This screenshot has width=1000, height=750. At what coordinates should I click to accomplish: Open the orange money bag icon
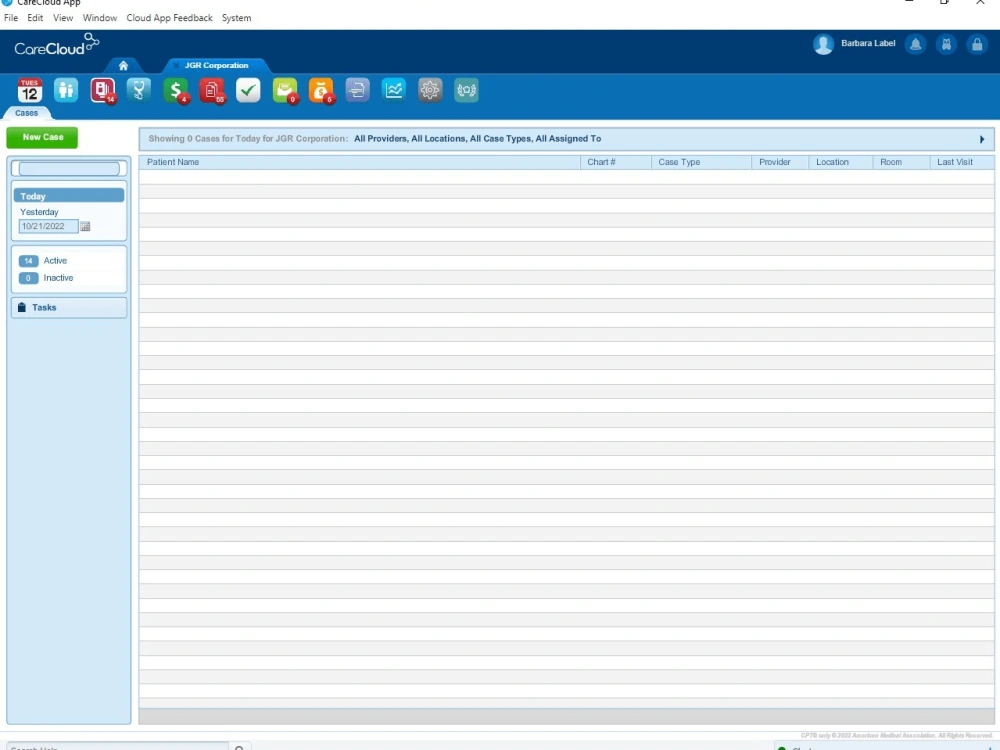pyautogui.click(x=321, y=91)
